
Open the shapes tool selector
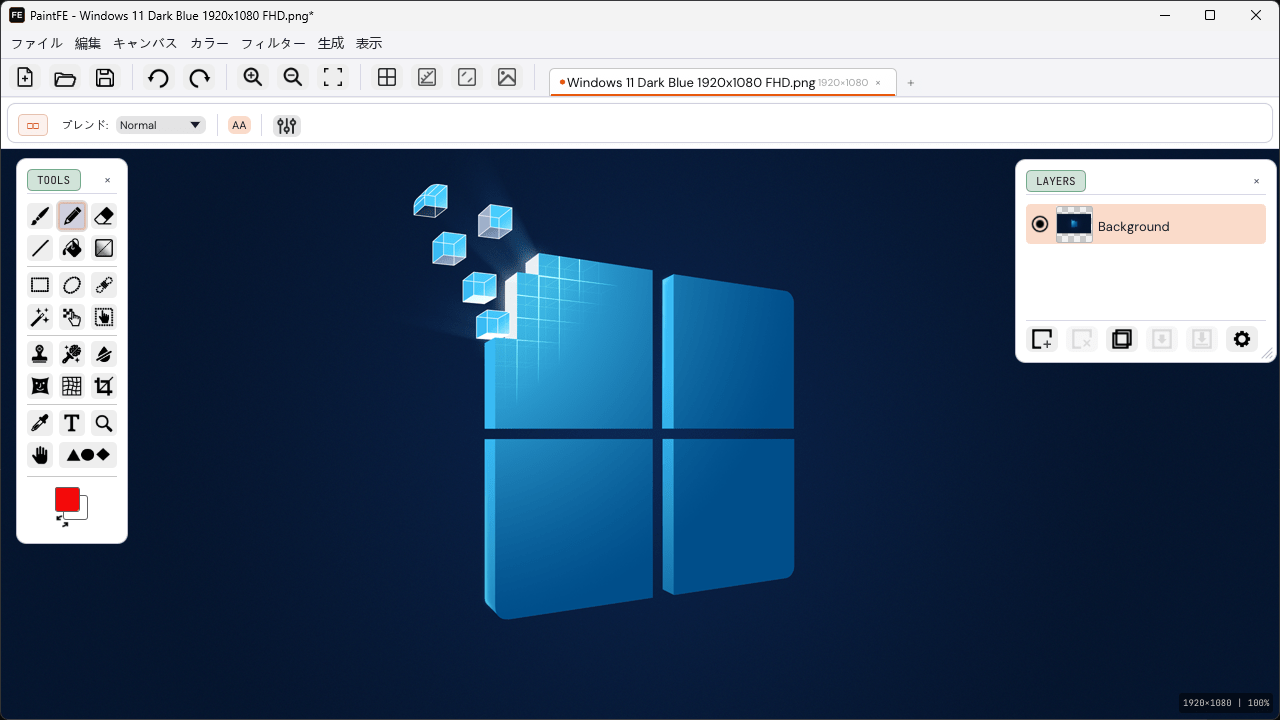(88, 456)
